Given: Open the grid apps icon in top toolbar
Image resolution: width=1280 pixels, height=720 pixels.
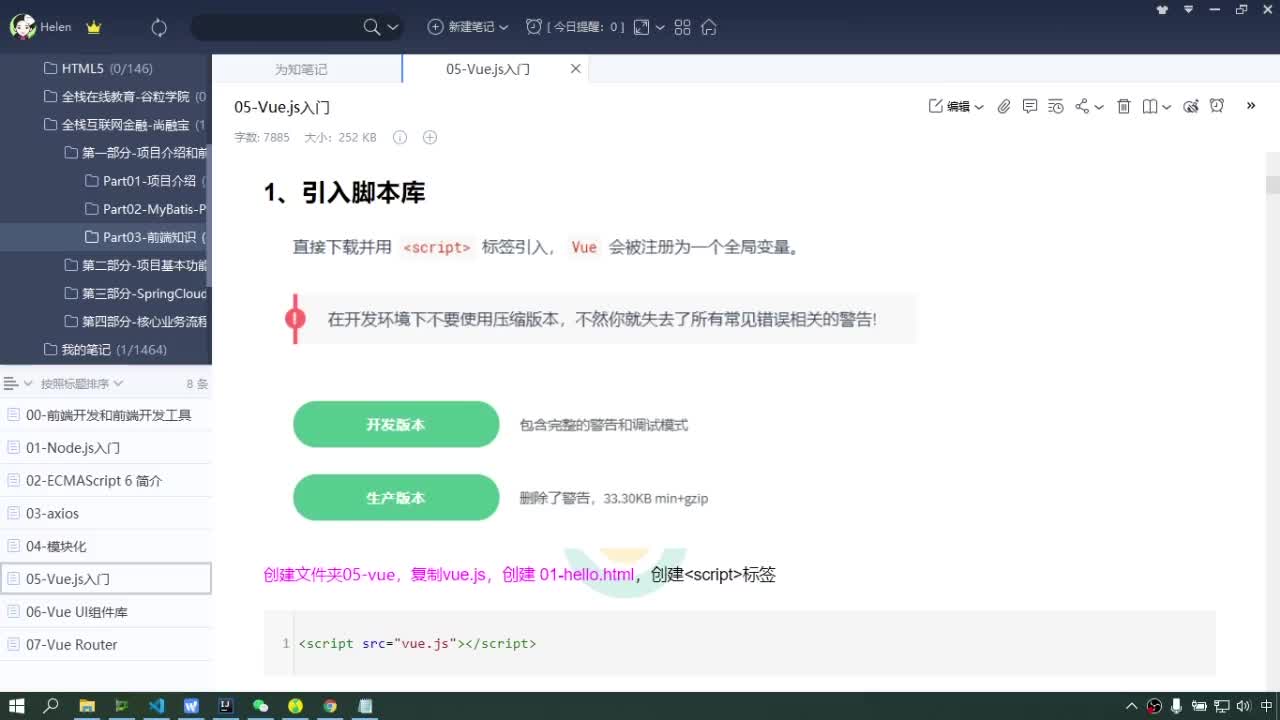Looking at the screenshot, I should click(x=683, y=27).
